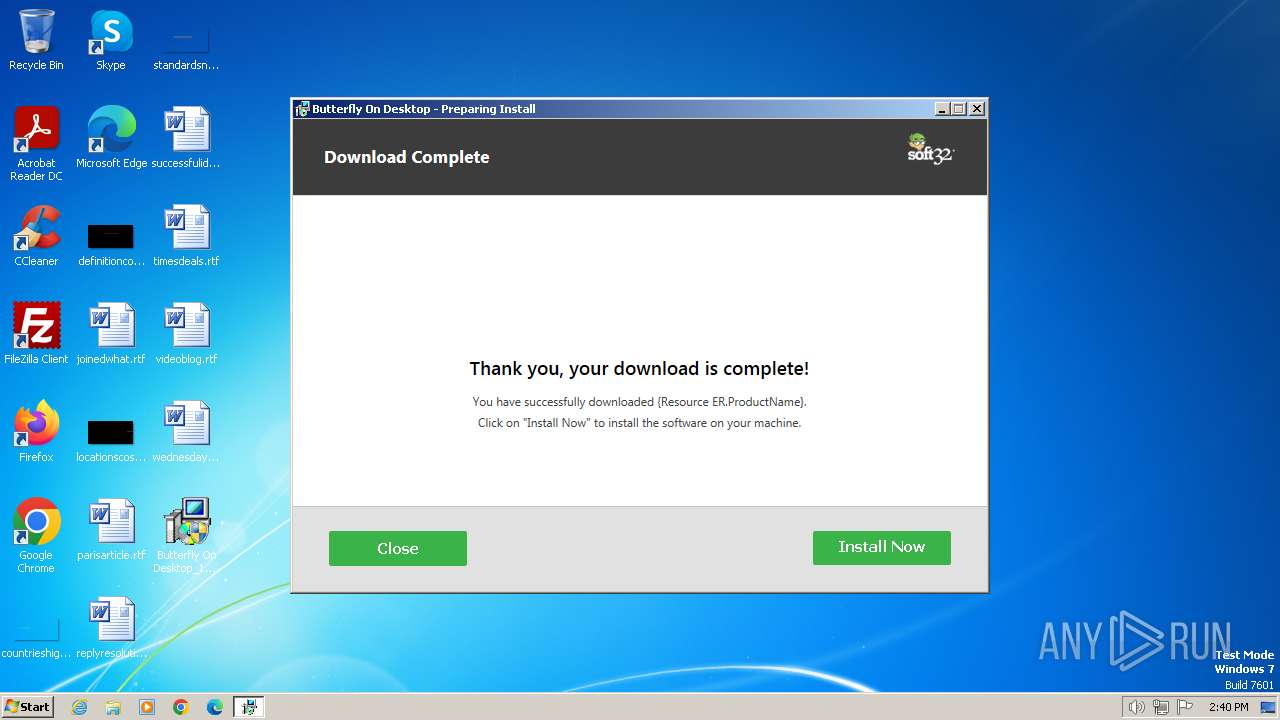
Task: Minimize the Butterfly On Desktop installer window
Action: [942, 109]
